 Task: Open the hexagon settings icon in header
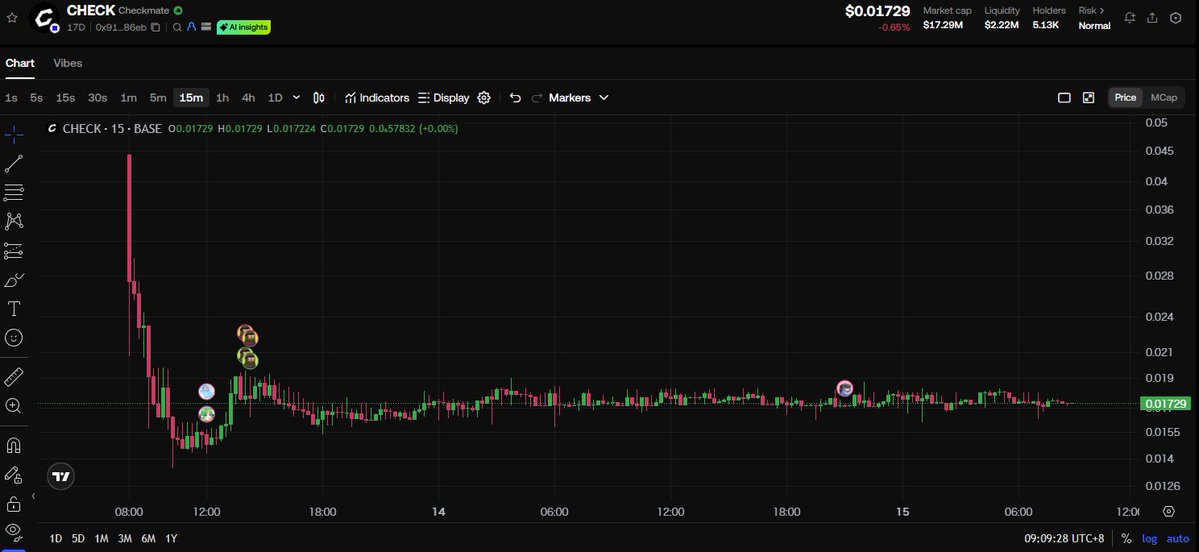coord(1176,18)
